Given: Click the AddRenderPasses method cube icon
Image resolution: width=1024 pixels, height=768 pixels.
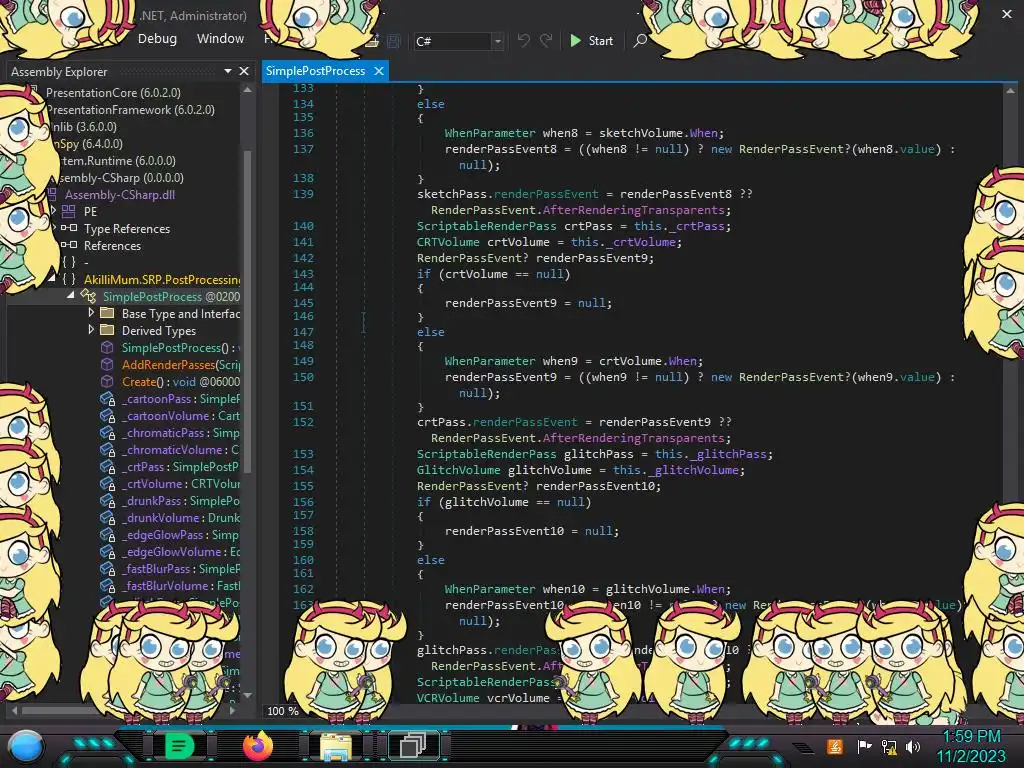Looking at the screenshot, I should [107, 364].
